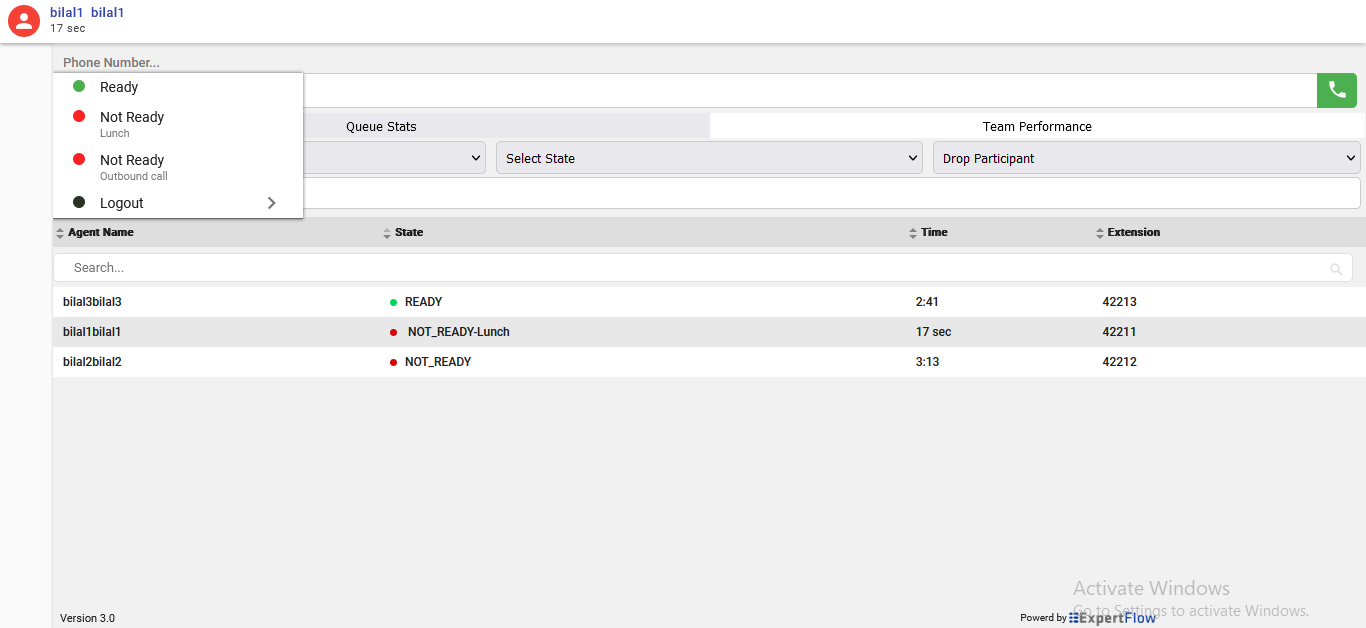1366x628 pixels.
Task: Click into the agent Search field
Action: pyautogui.click(x=690, y=268)
